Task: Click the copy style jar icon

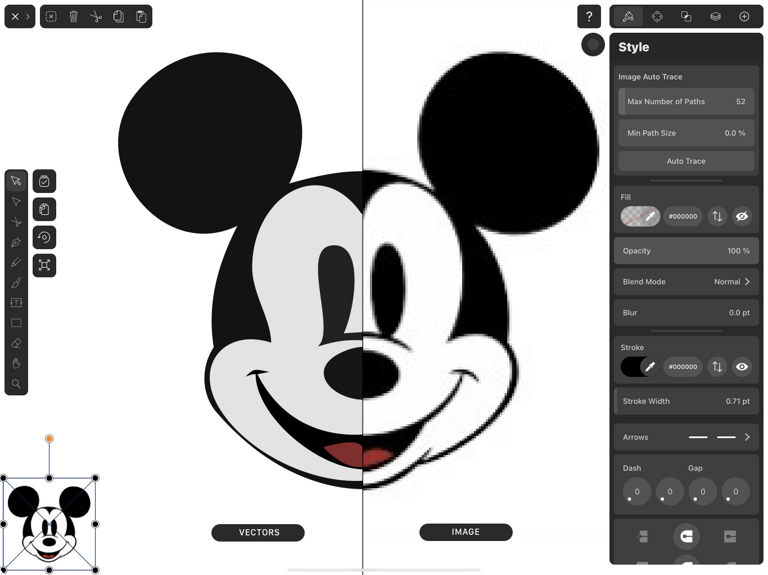Action: coord(44,181)
